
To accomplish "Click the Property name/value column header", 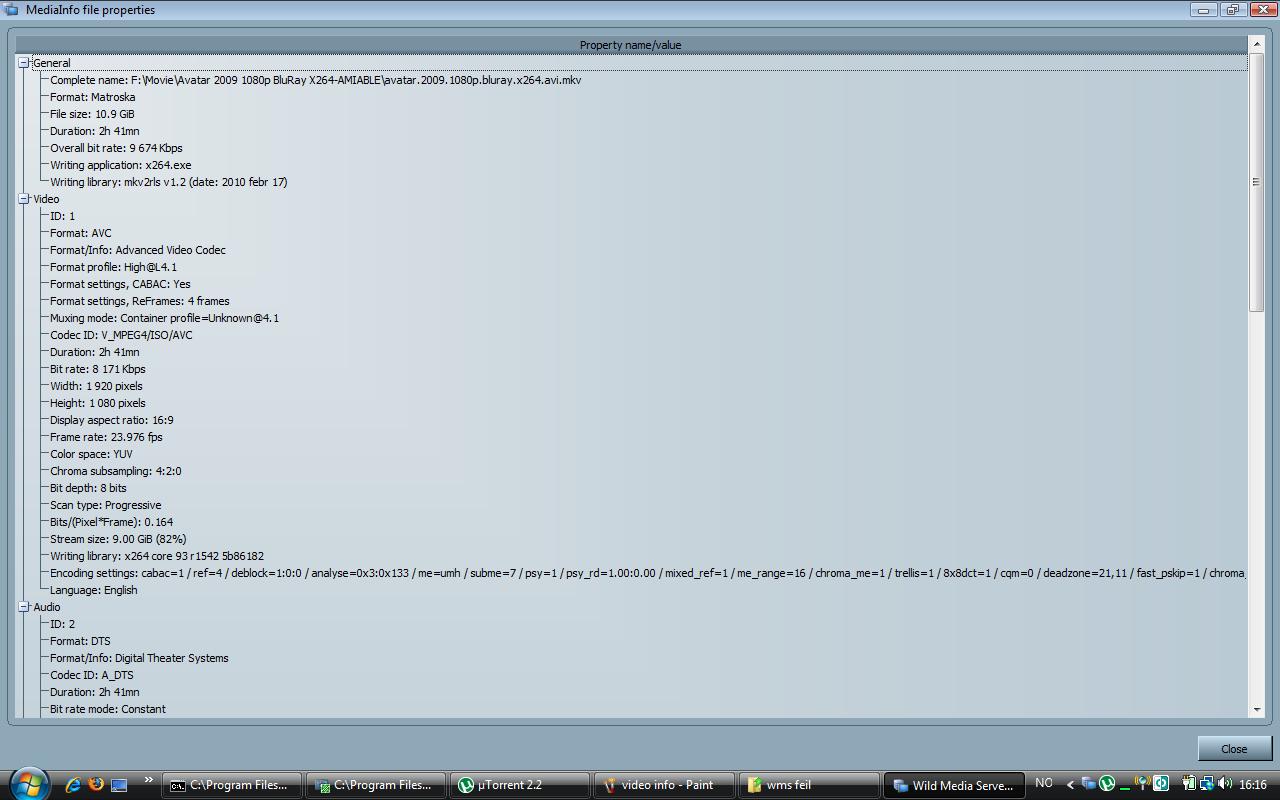I will pos(630,45).
